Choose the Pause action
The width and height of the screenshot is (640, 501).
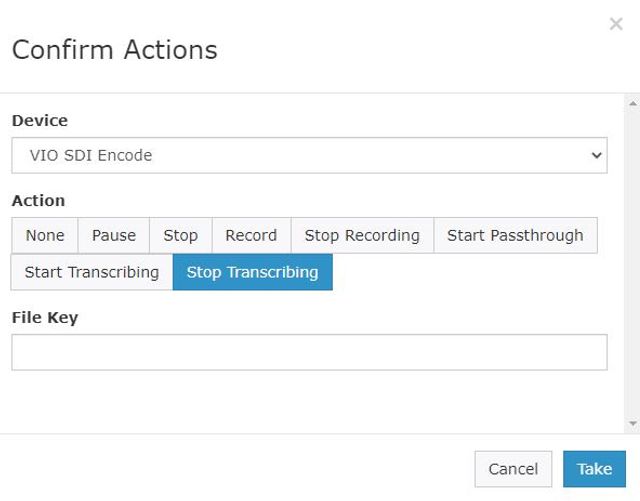[114, 235]
